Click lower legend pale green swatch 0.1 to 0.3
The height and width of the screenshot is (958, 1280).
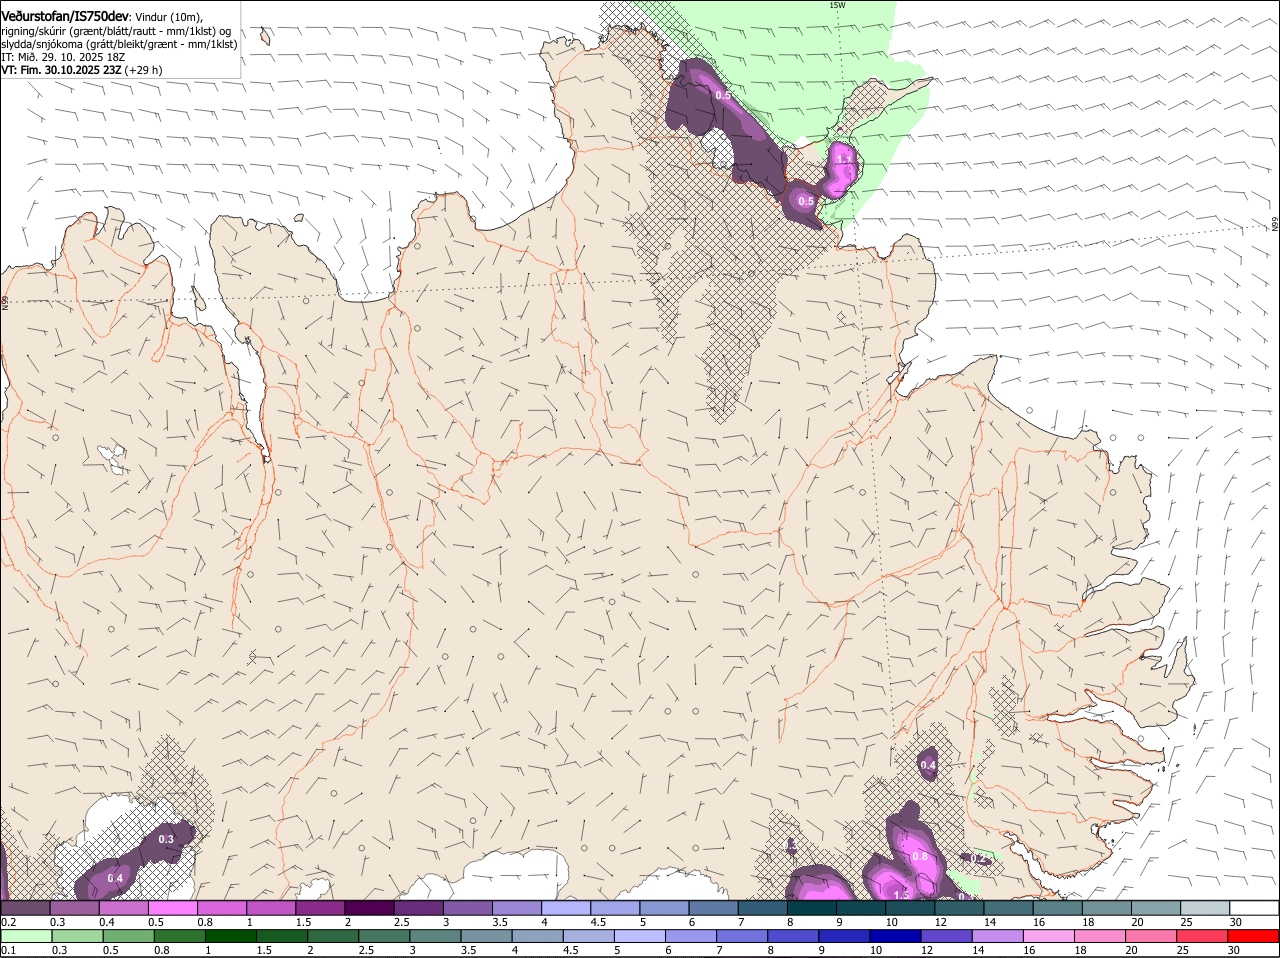[x=26, y=936]
